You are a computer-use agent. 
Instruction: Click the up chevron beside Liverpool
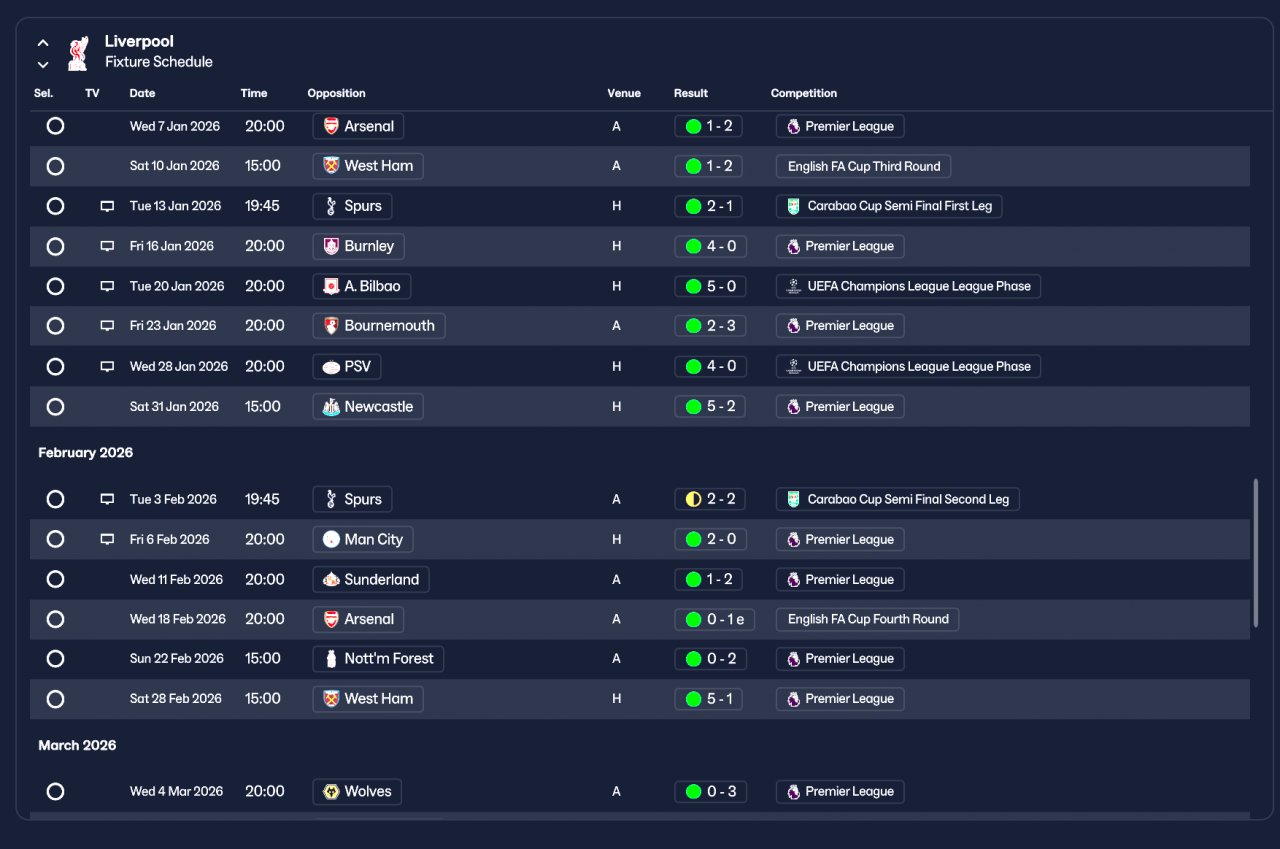pos(43,43)
